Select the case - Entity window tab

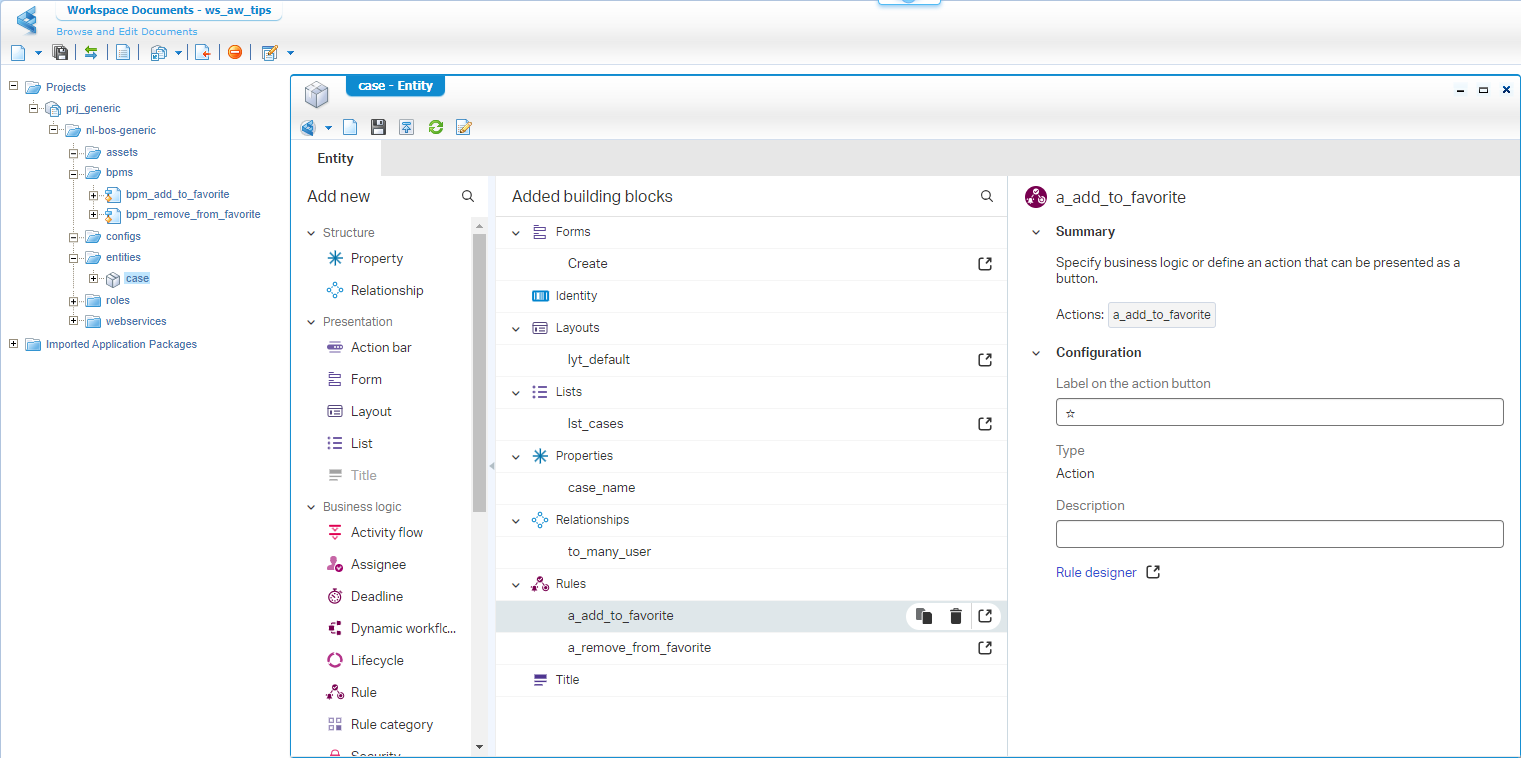395,86
